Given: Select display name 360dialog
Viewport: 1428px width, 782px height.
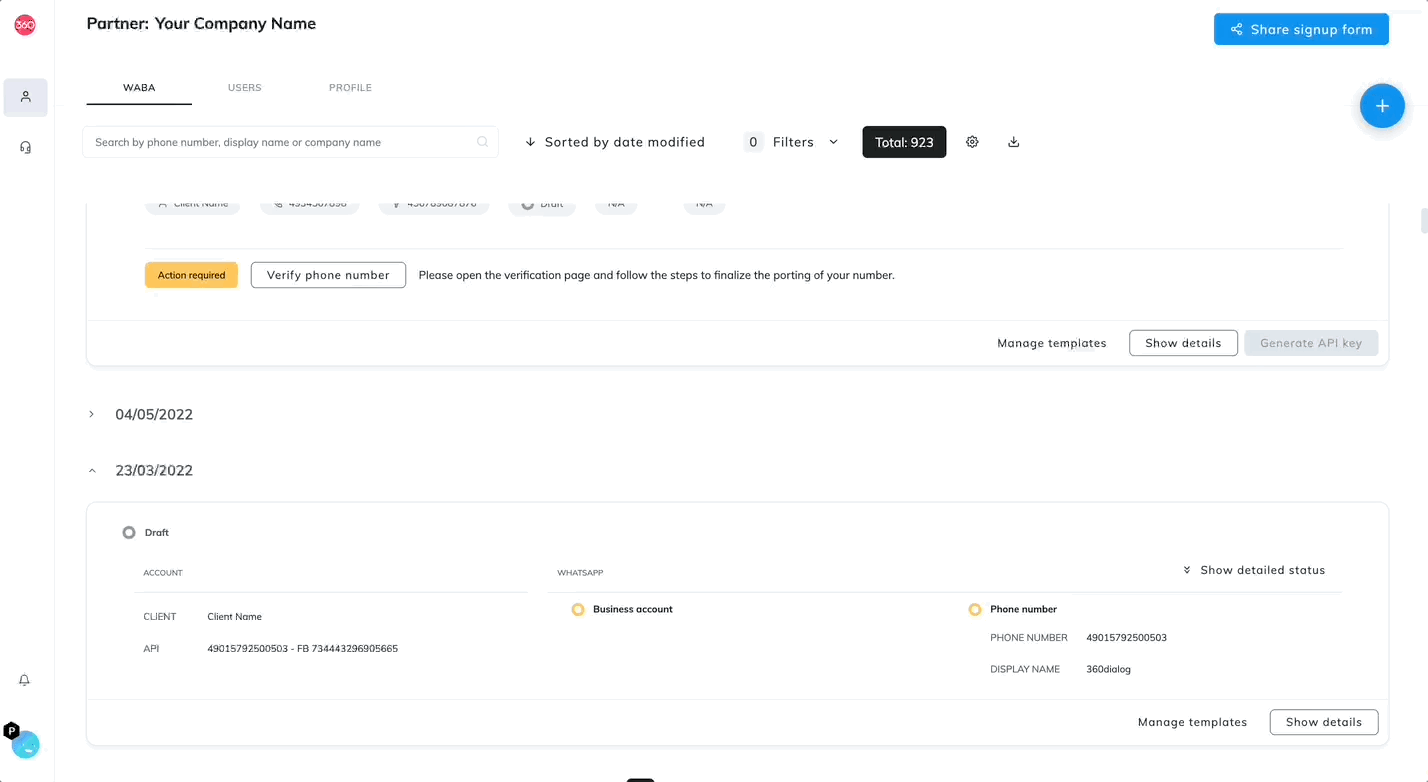Looking at the screenshot, I should point(1108,670).
